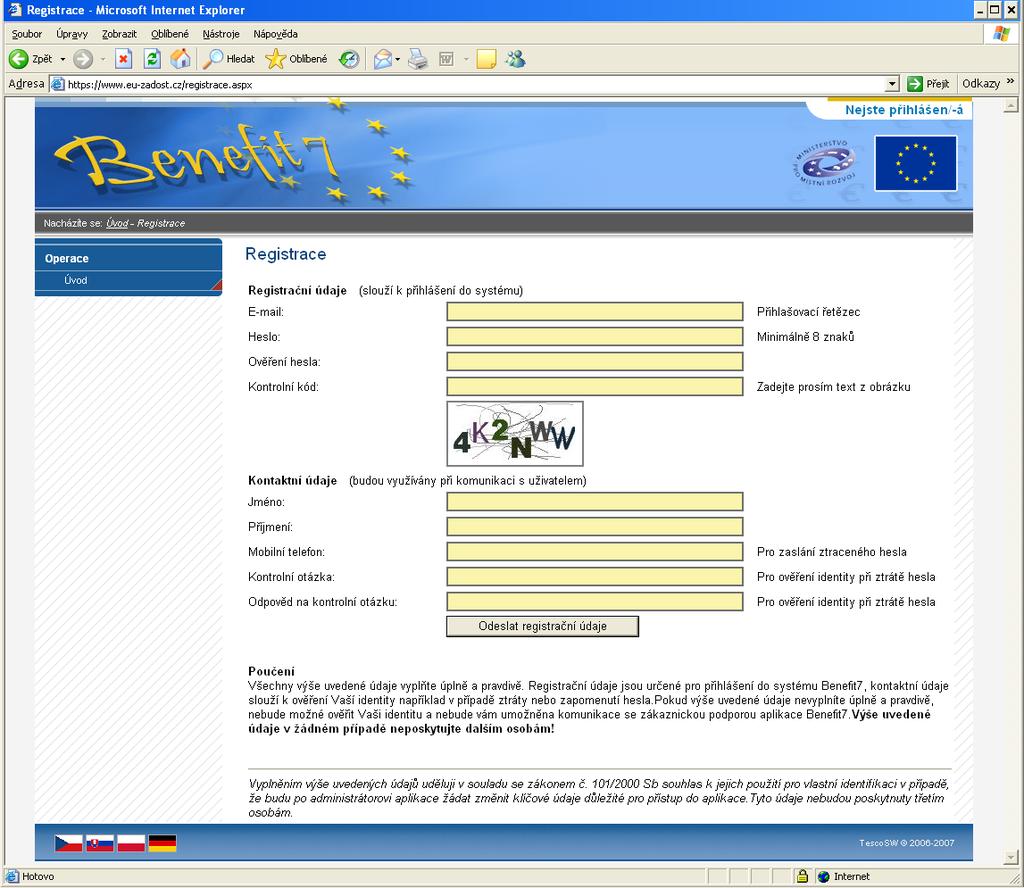Print the page with the printer icon
Image resolution: width=1024 pixels, height=888 pixels.
417,59
